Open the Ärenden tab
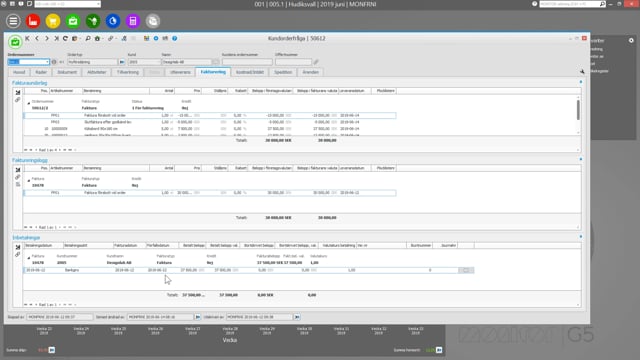 (x=310, y=72)
